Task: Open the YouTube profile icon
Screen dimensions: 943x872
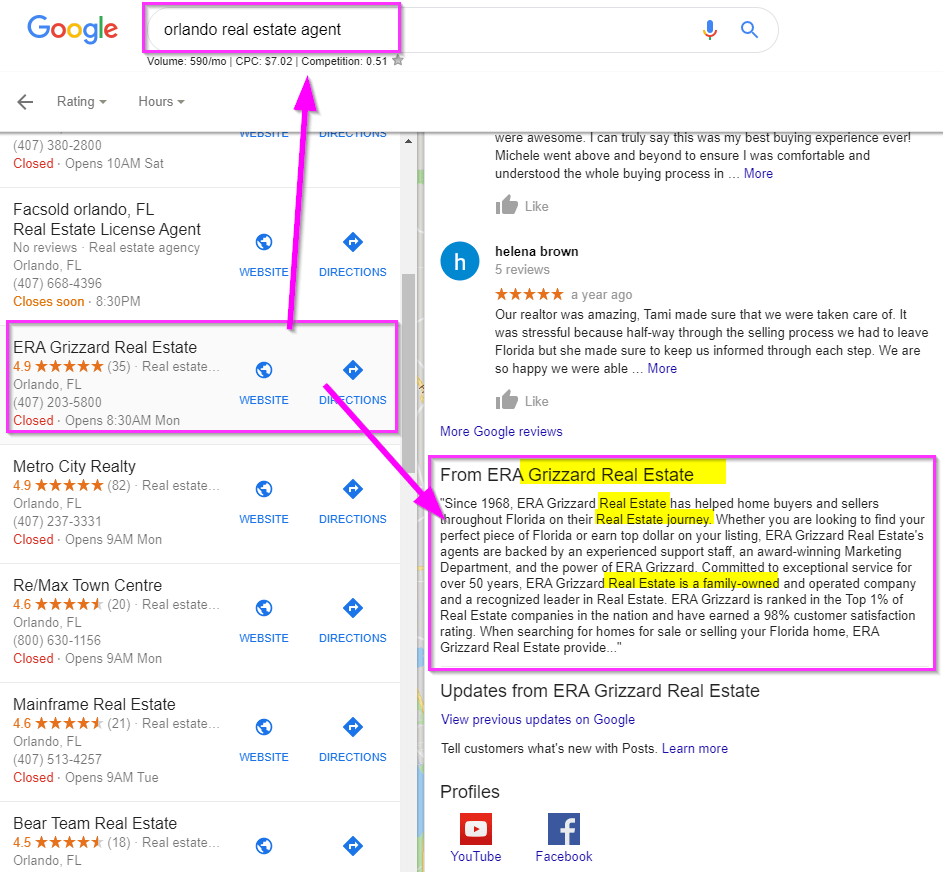Action: (x=476, y=829)
